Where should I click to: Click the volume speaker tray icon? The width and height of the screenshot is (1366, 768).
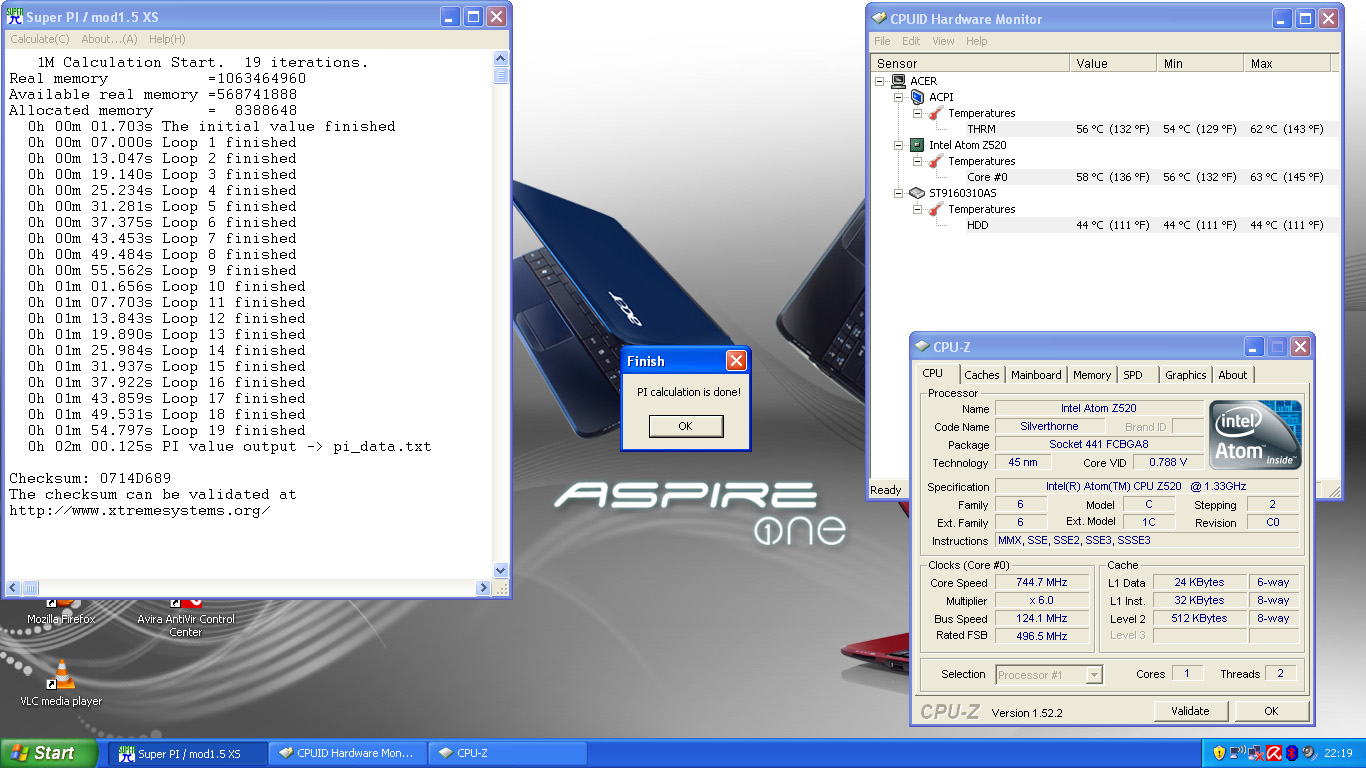click(x=1310, y=753)
